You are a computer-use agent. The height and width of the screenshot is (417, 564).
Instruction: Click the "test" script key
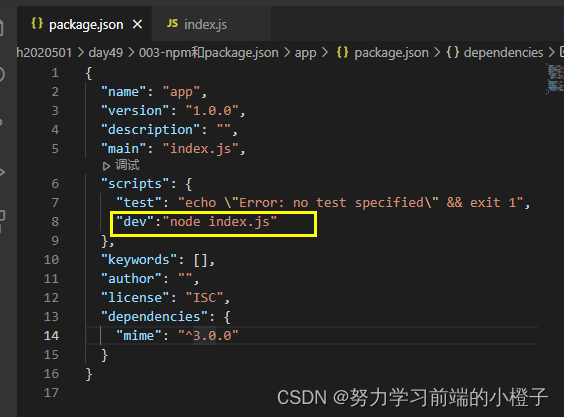(138, 203)
